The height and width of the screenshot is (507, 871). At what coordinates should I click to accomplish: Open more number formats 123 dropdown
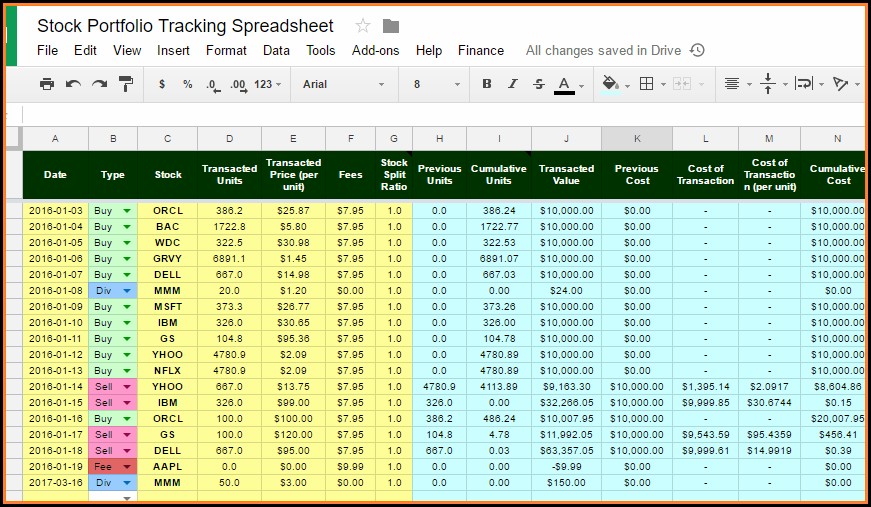(268, 84)
